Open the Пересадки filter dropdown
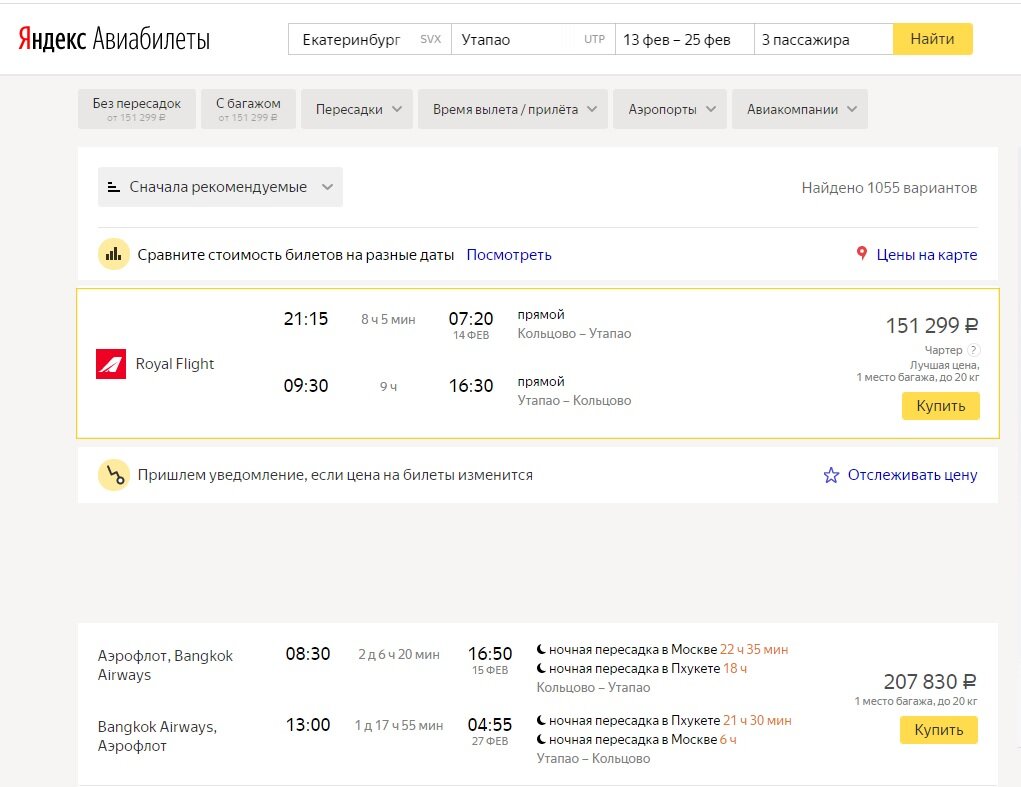This screenshot has width=1021, height=787. (357, 109)
